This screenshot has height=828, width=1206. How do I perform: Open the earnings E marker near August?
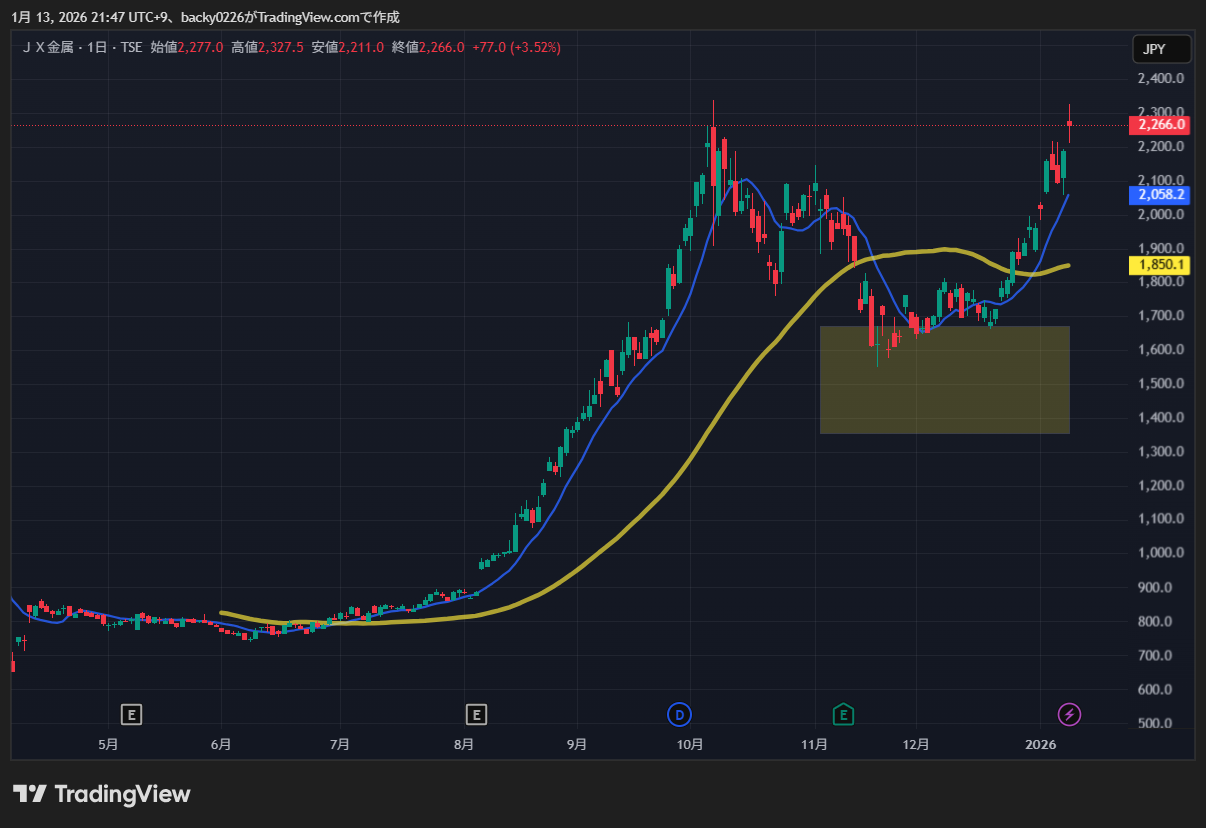click(476, 714)
